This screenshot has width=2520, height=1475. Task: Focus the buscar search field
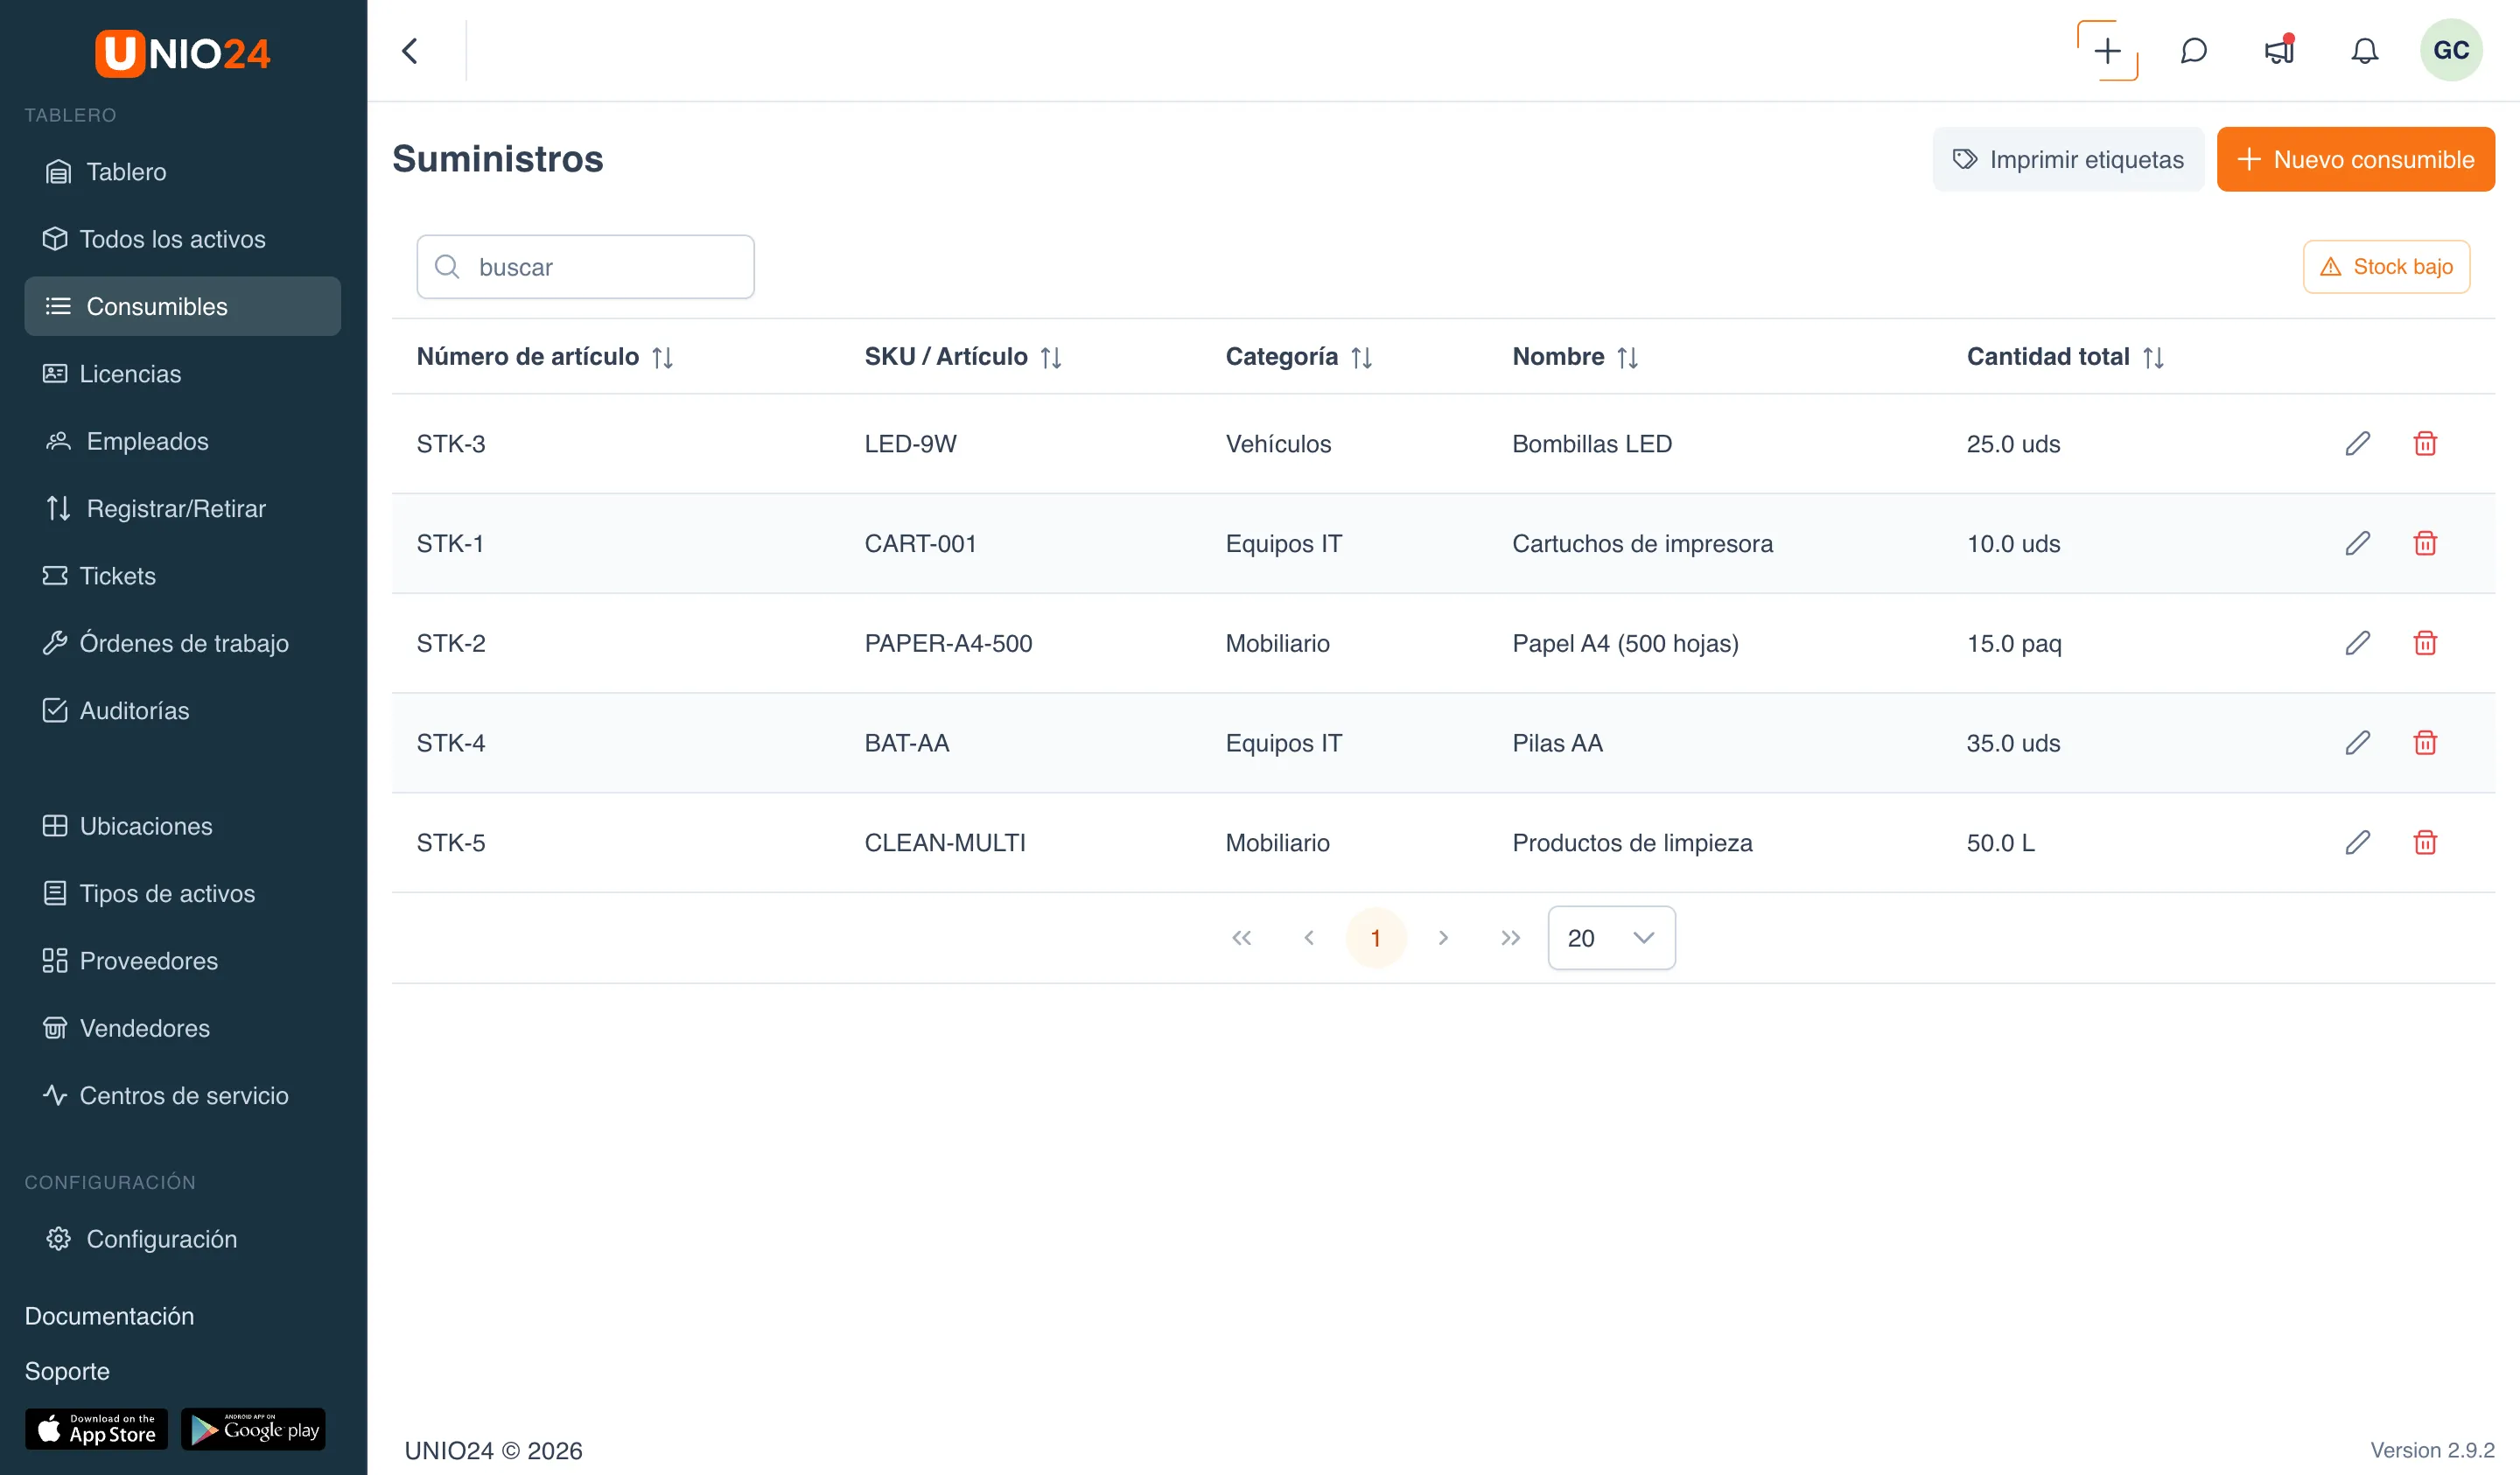[585, 266]
